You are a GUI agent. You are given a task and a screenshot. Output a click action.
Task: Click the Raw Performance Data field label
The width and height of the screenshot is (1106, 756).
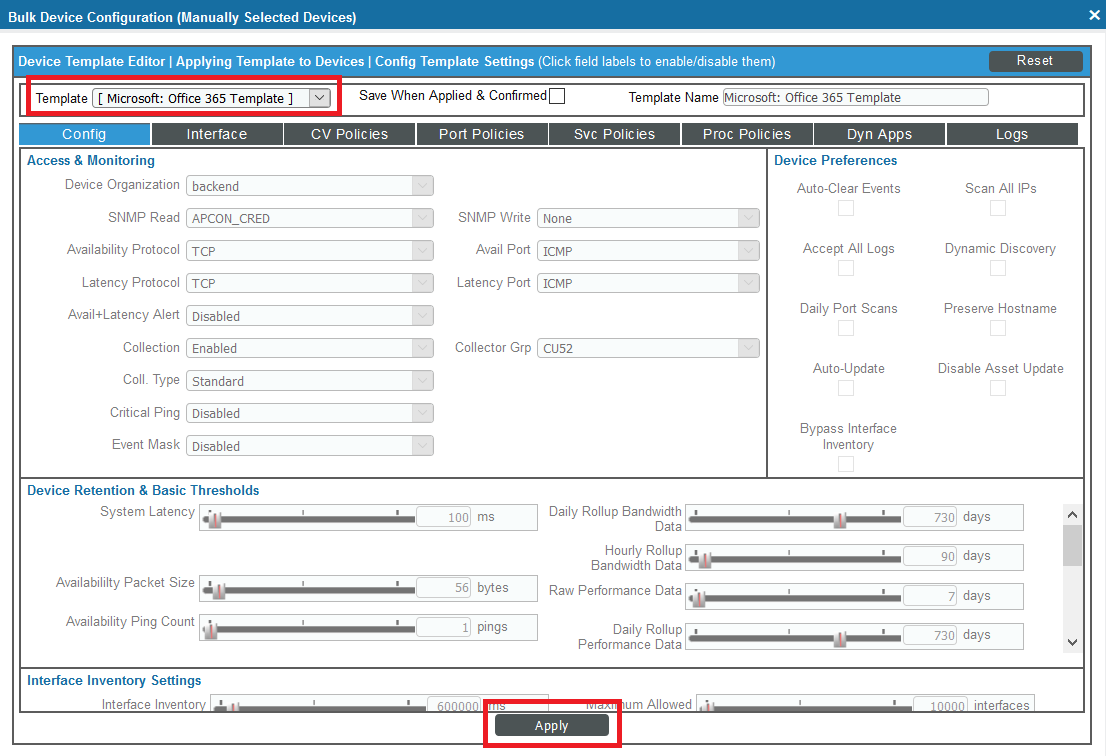(x=615, y=590)
